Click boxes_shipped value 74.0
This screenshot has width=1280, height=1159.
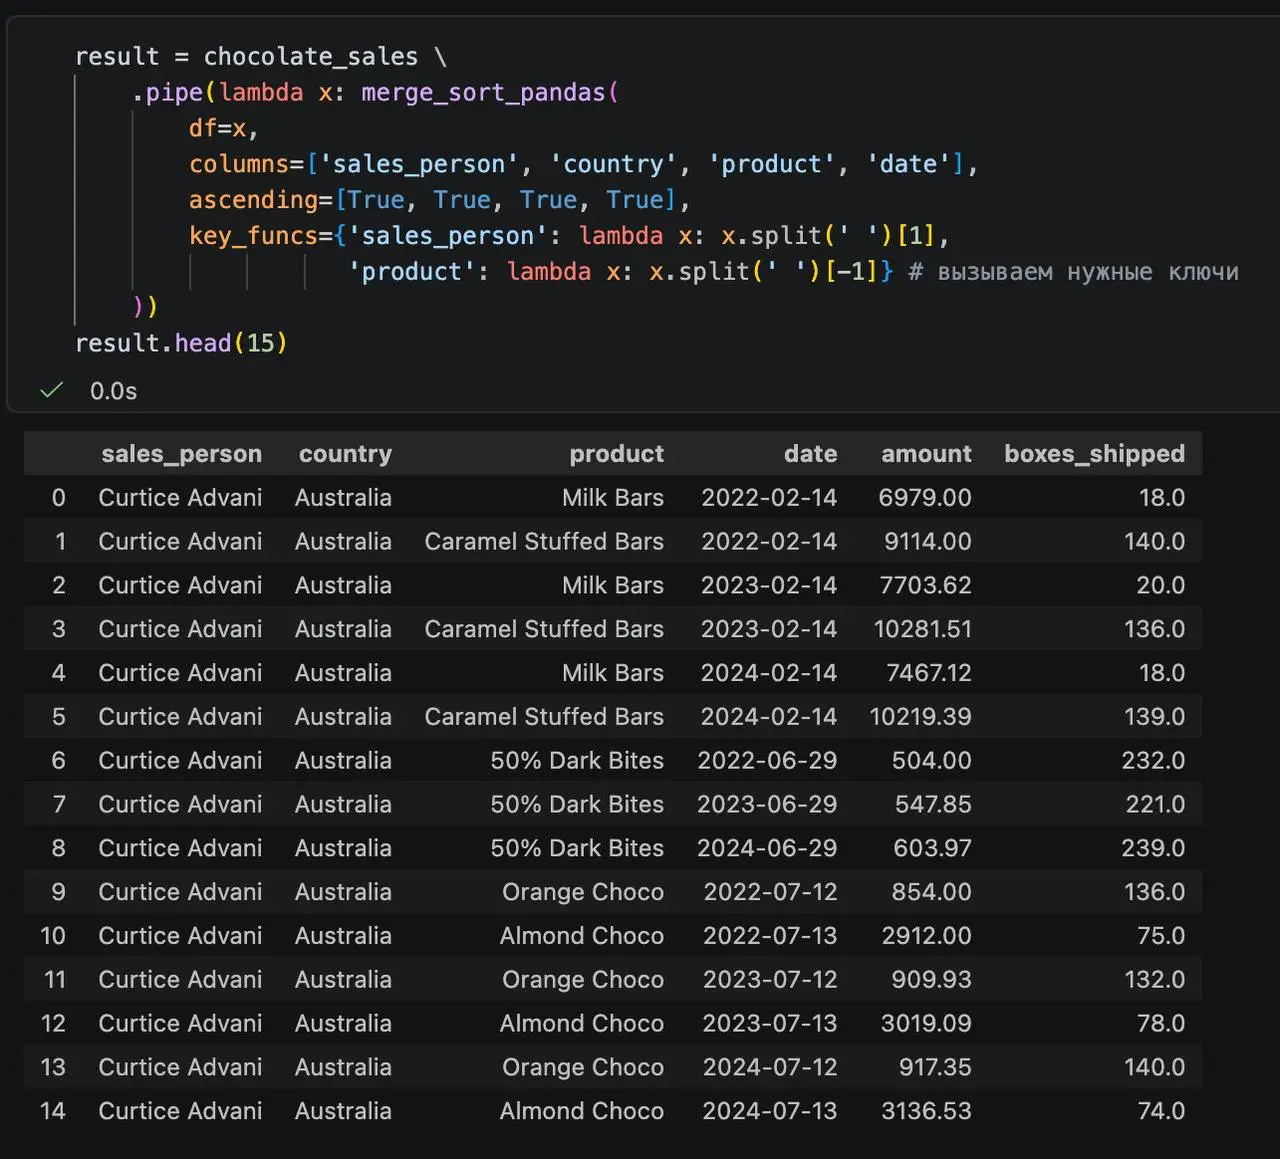[1161, 1111]
